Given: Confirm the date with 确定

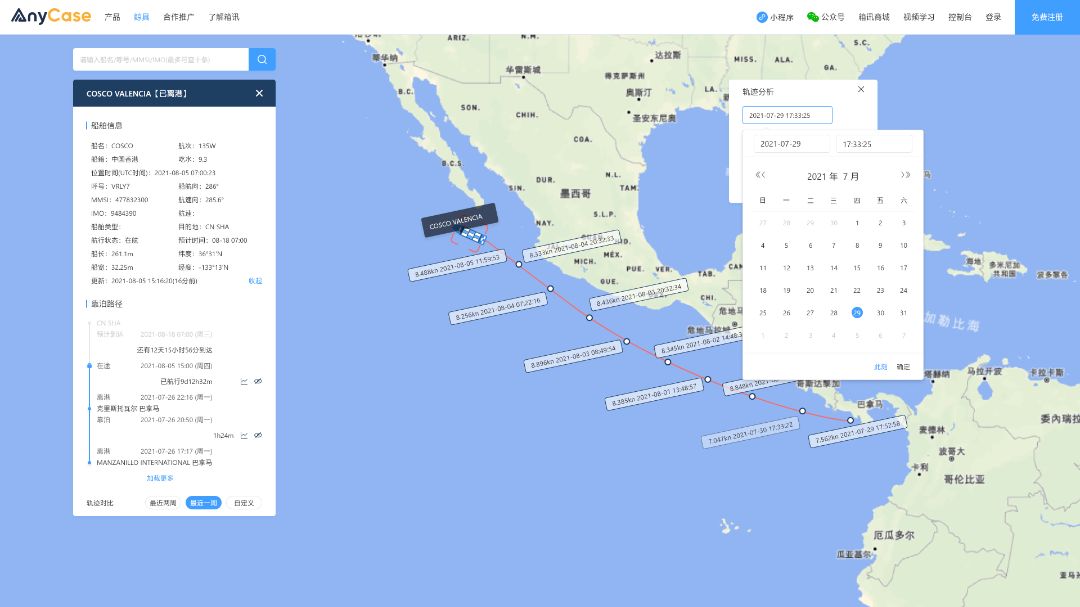Looking at the screenshot, I should pos(903,367).
